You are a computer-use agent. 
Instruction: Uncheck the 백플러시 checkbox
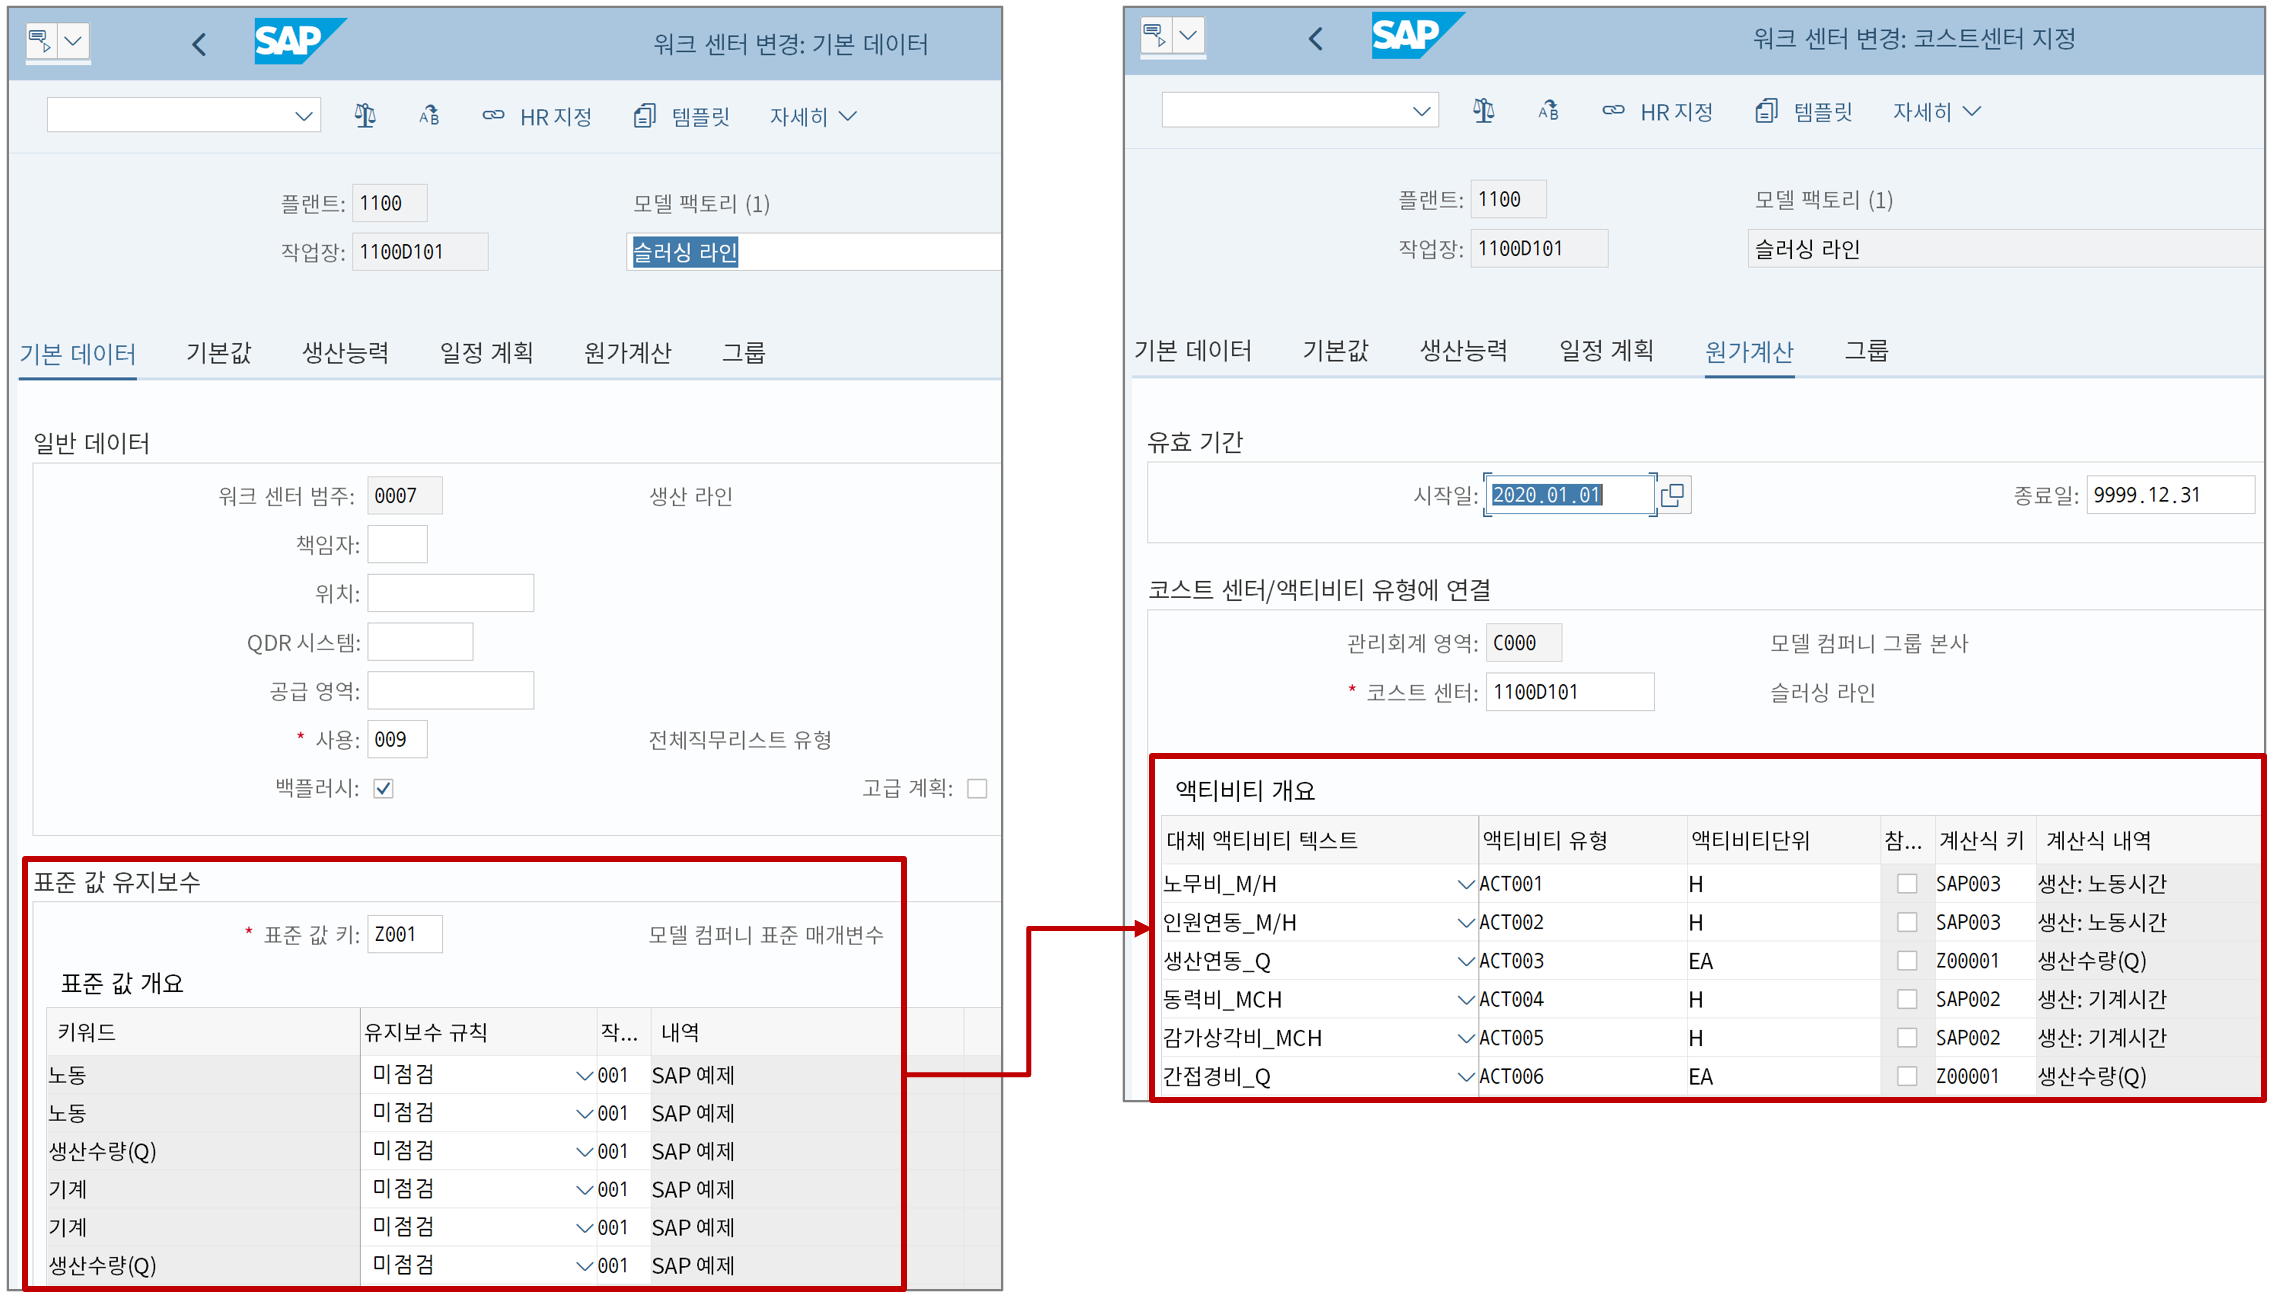383,789
